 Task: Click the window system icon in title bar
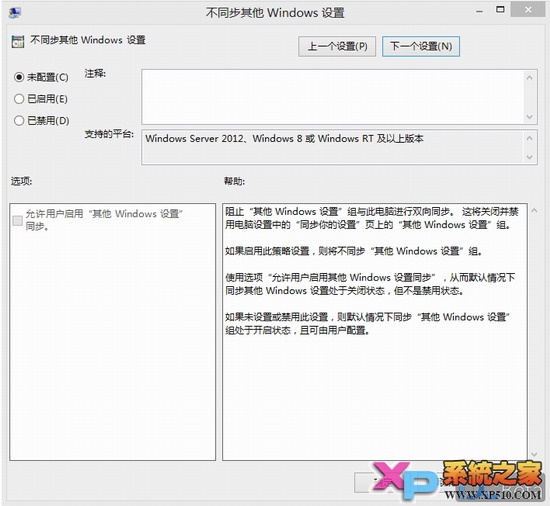(15, 13)
